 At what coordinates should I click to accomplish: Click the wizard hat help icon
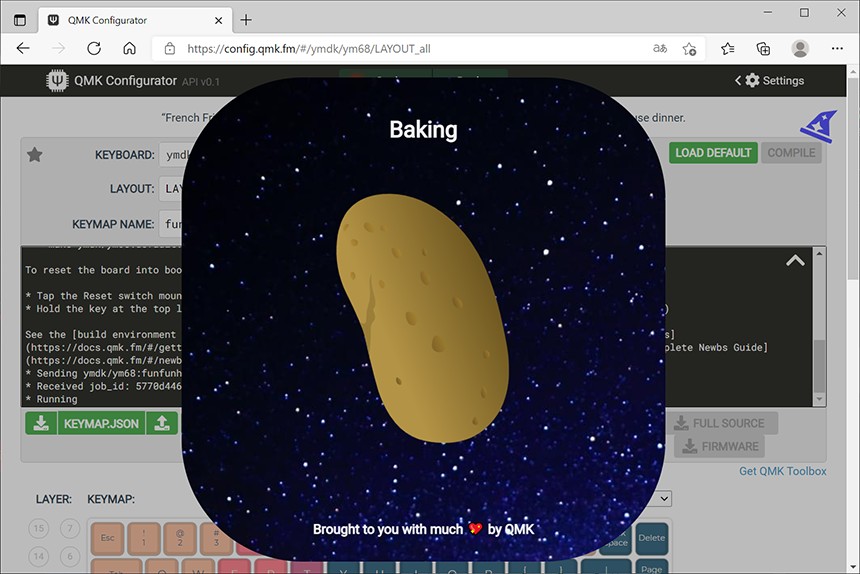818,127
